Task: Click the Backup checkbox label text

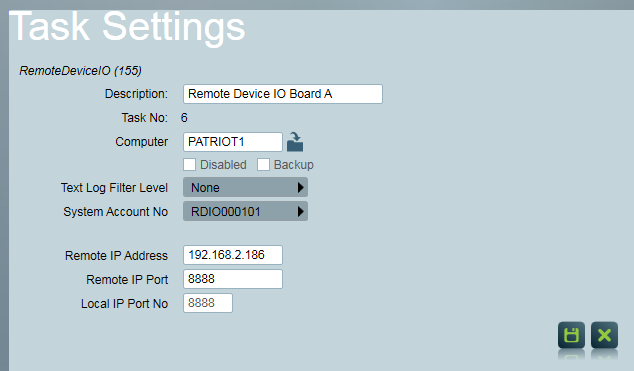Action: pos(294,165)
